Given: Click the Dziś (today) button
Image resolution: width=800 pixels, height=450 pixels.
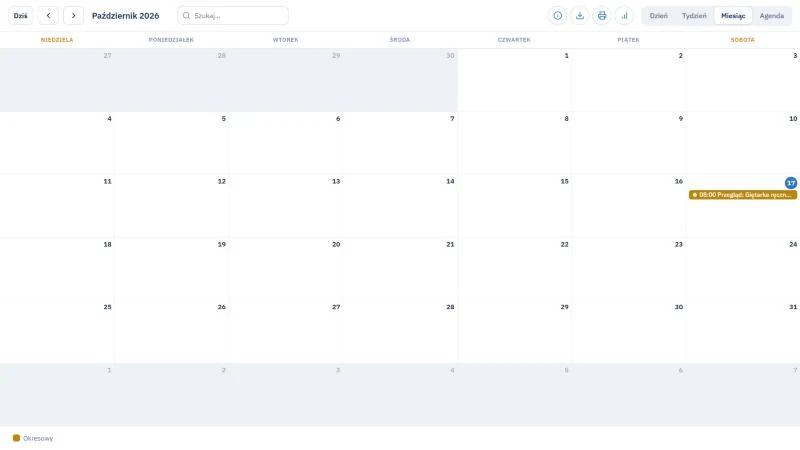Looking at the screenshot, I should [20, 16].
